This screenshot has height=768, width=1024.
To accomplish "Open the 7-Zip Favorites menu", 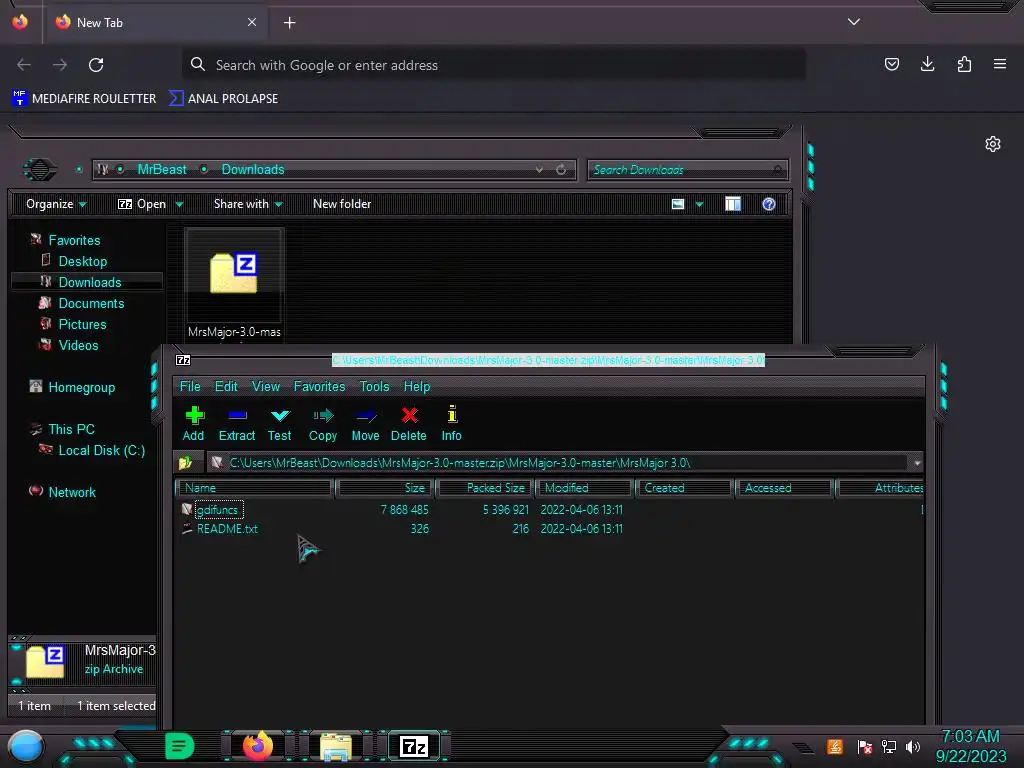I will coord(319,387).
